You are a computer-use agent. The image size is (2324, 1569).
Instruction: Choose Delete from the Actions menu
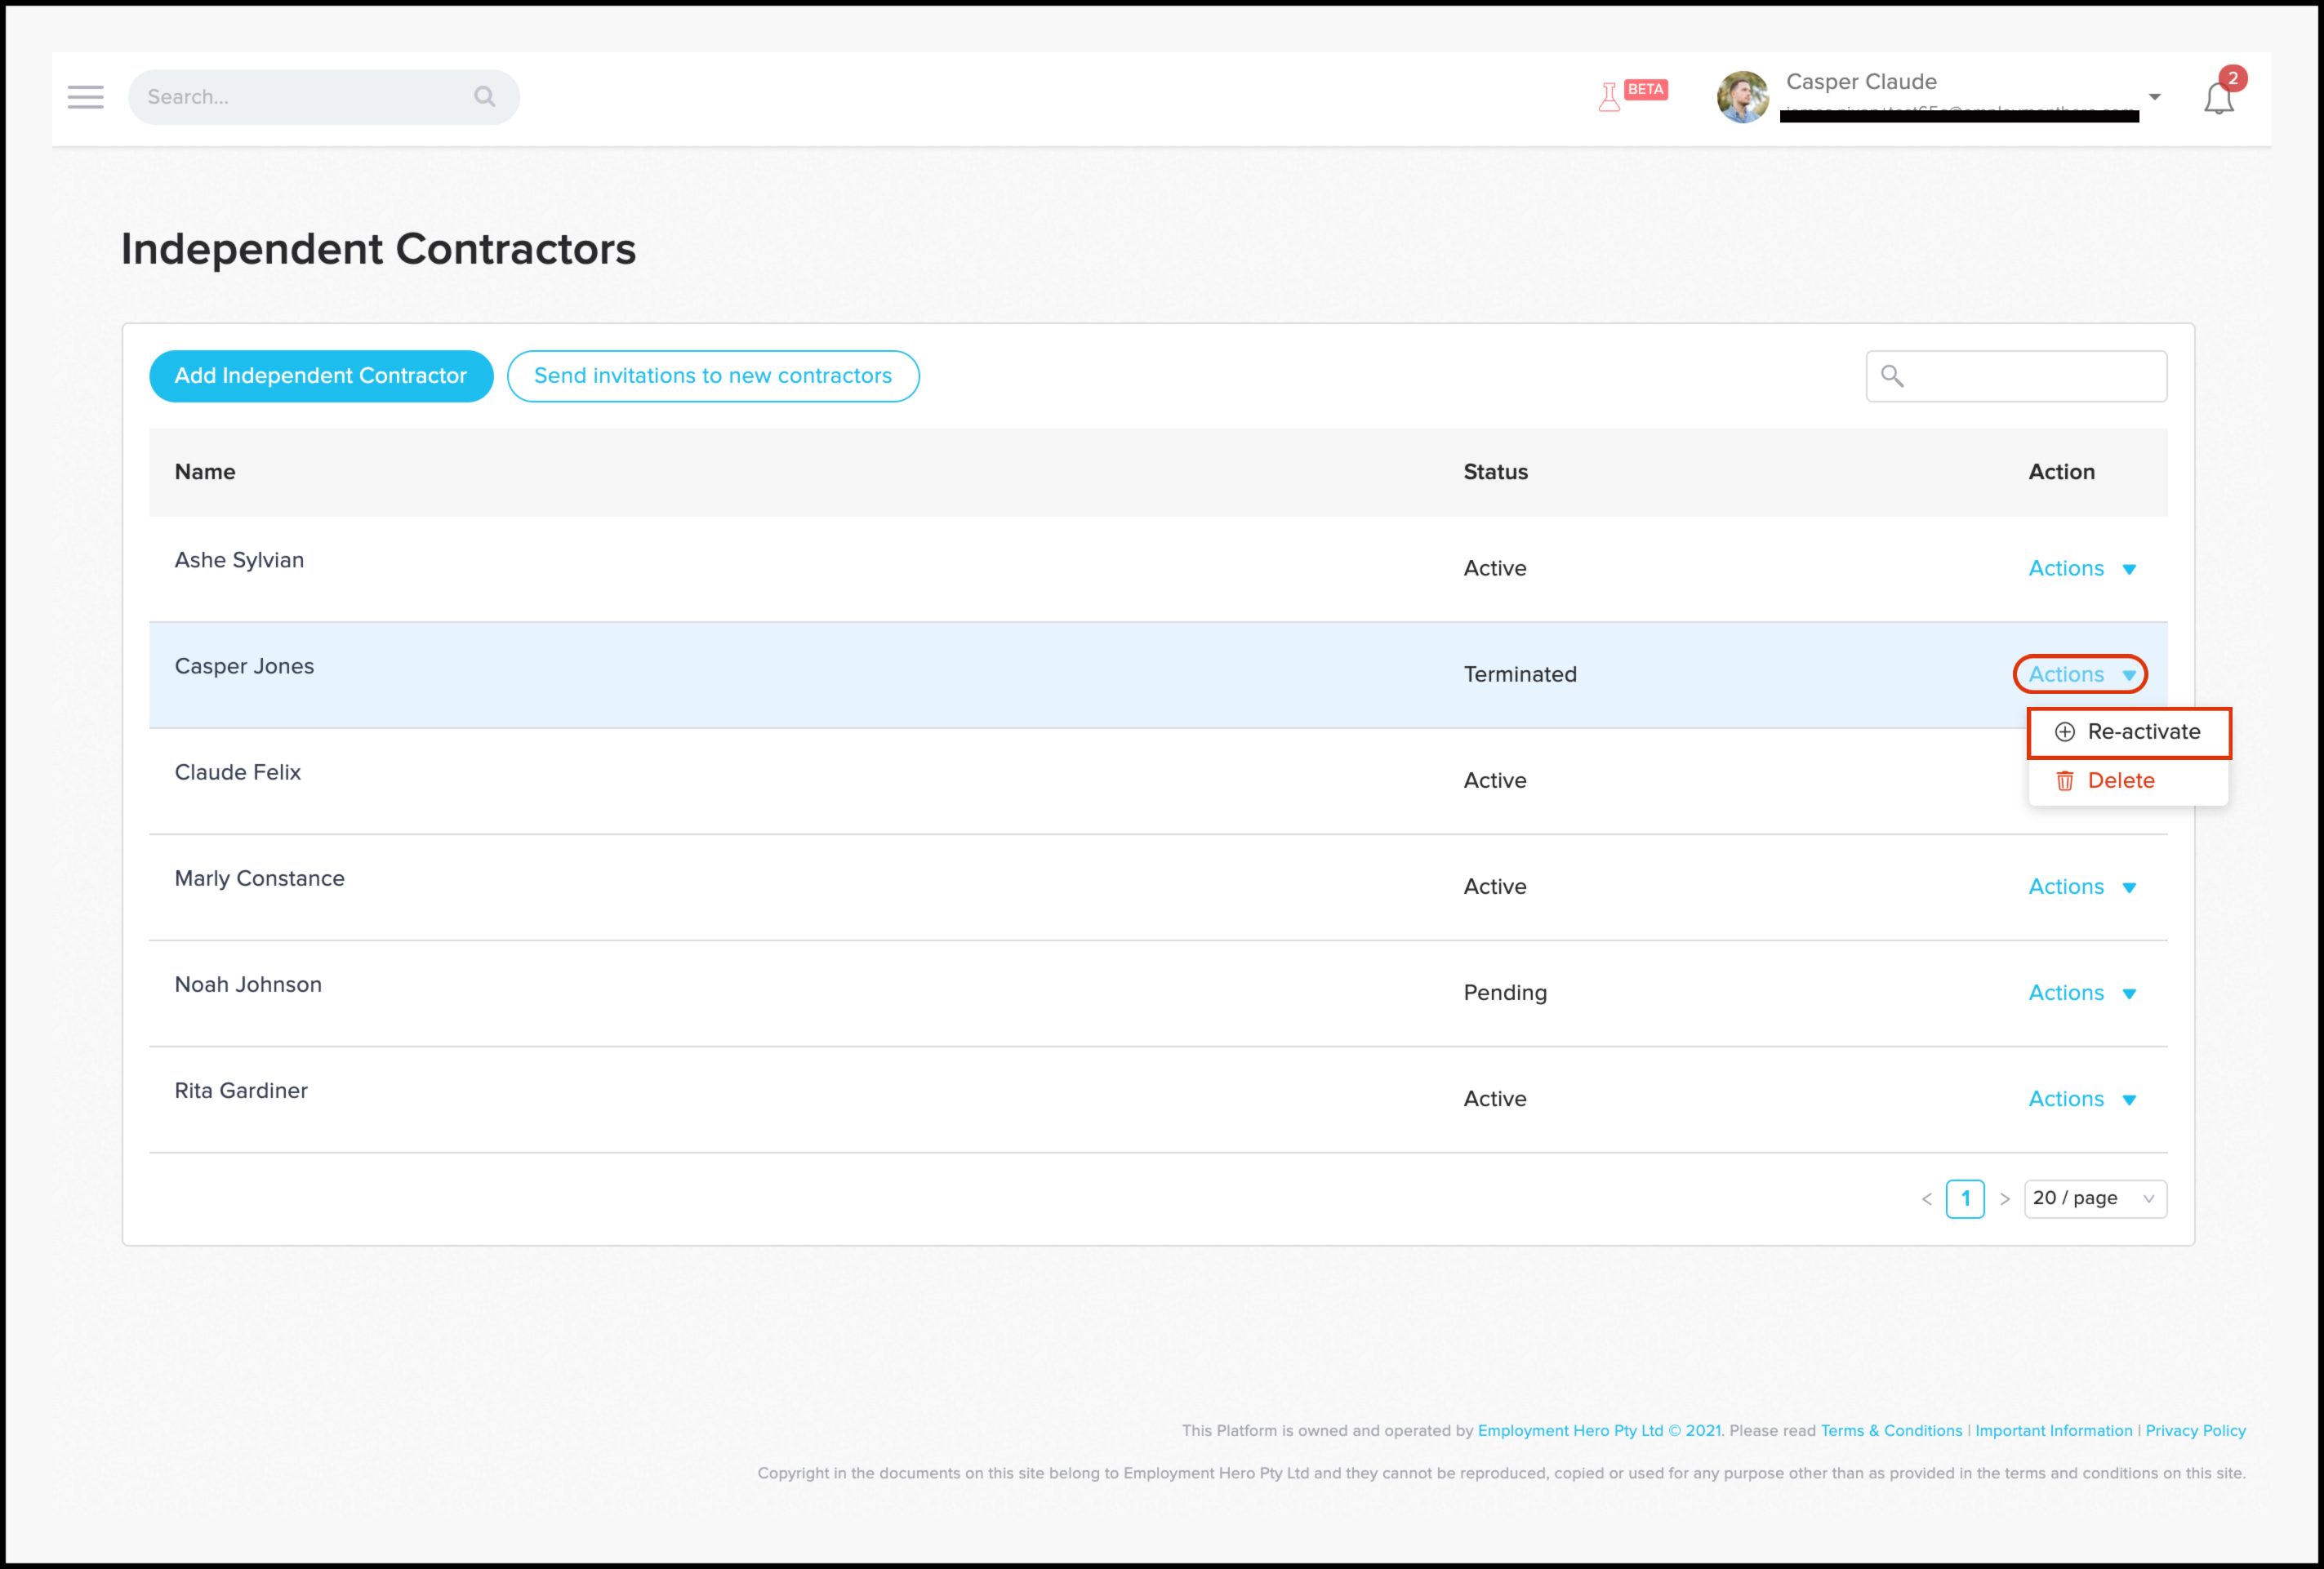click(2120, 781)
